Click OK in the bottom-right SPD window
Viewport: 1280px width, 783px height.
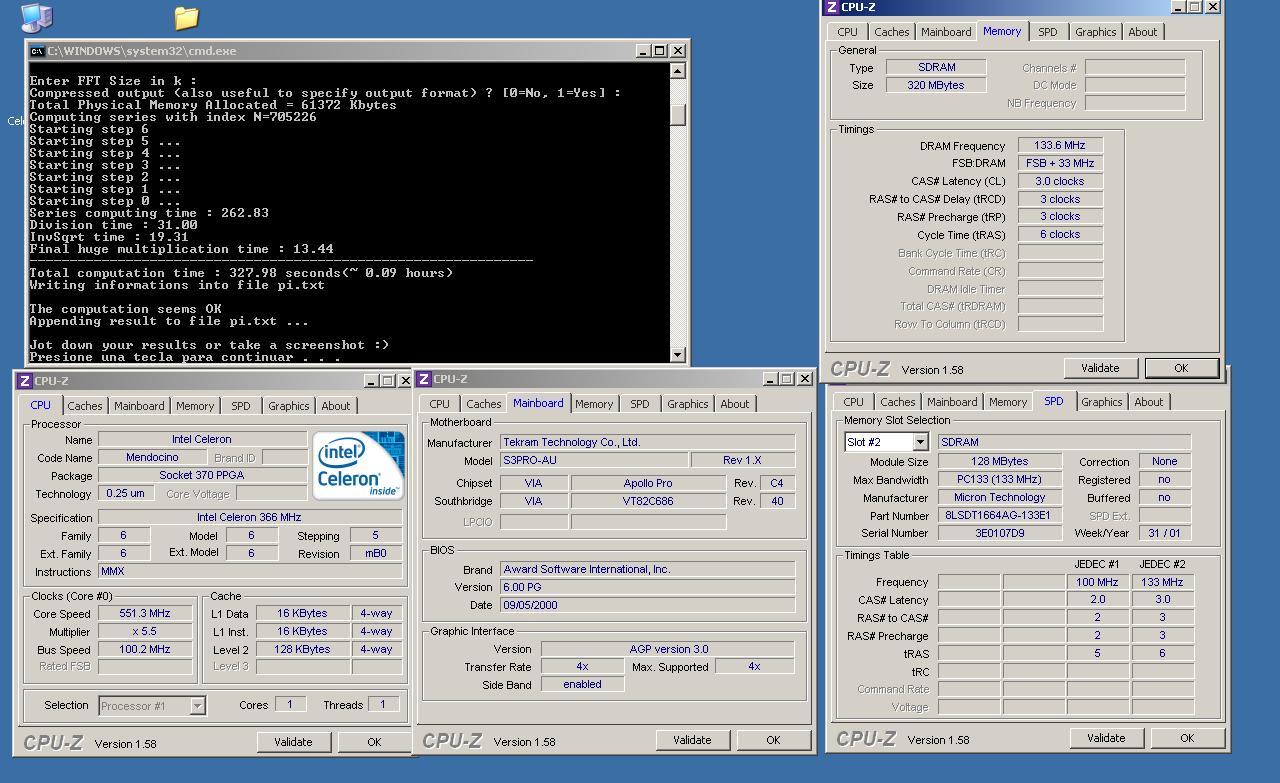tap(1187, 738)
